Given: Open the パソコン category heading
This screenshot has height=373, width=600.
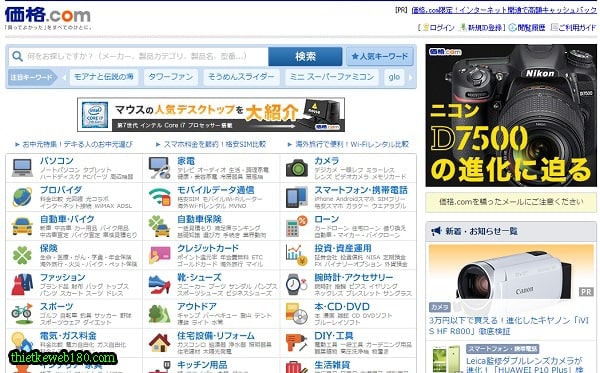Looking at the screenshot, I should (57, 161).
